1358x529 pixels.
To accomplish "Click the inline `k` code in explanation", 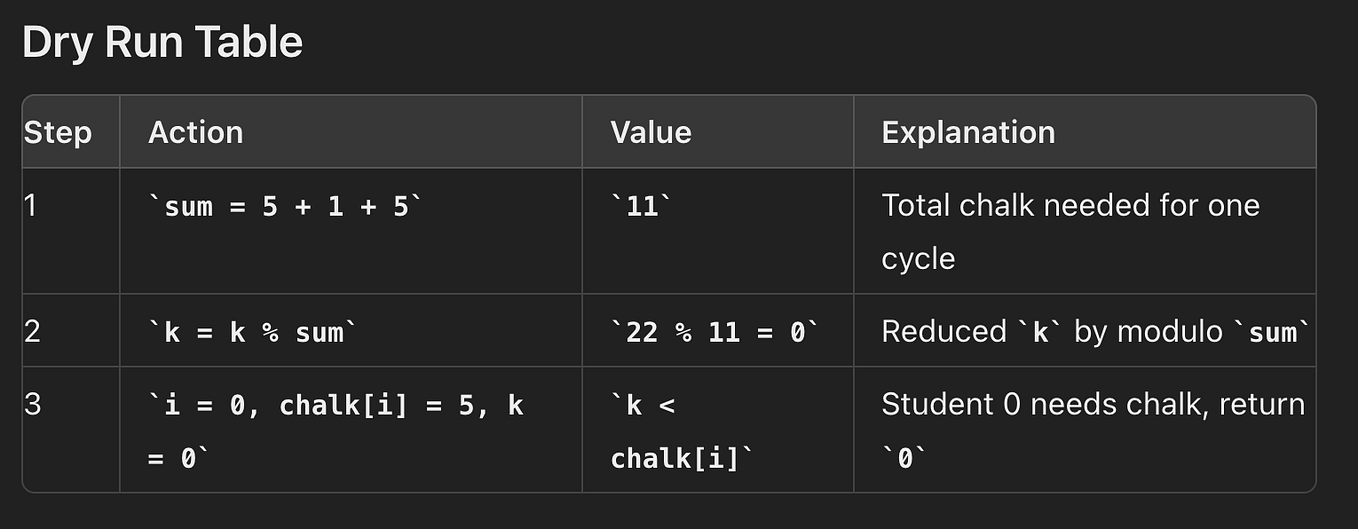I will 1040,332.
